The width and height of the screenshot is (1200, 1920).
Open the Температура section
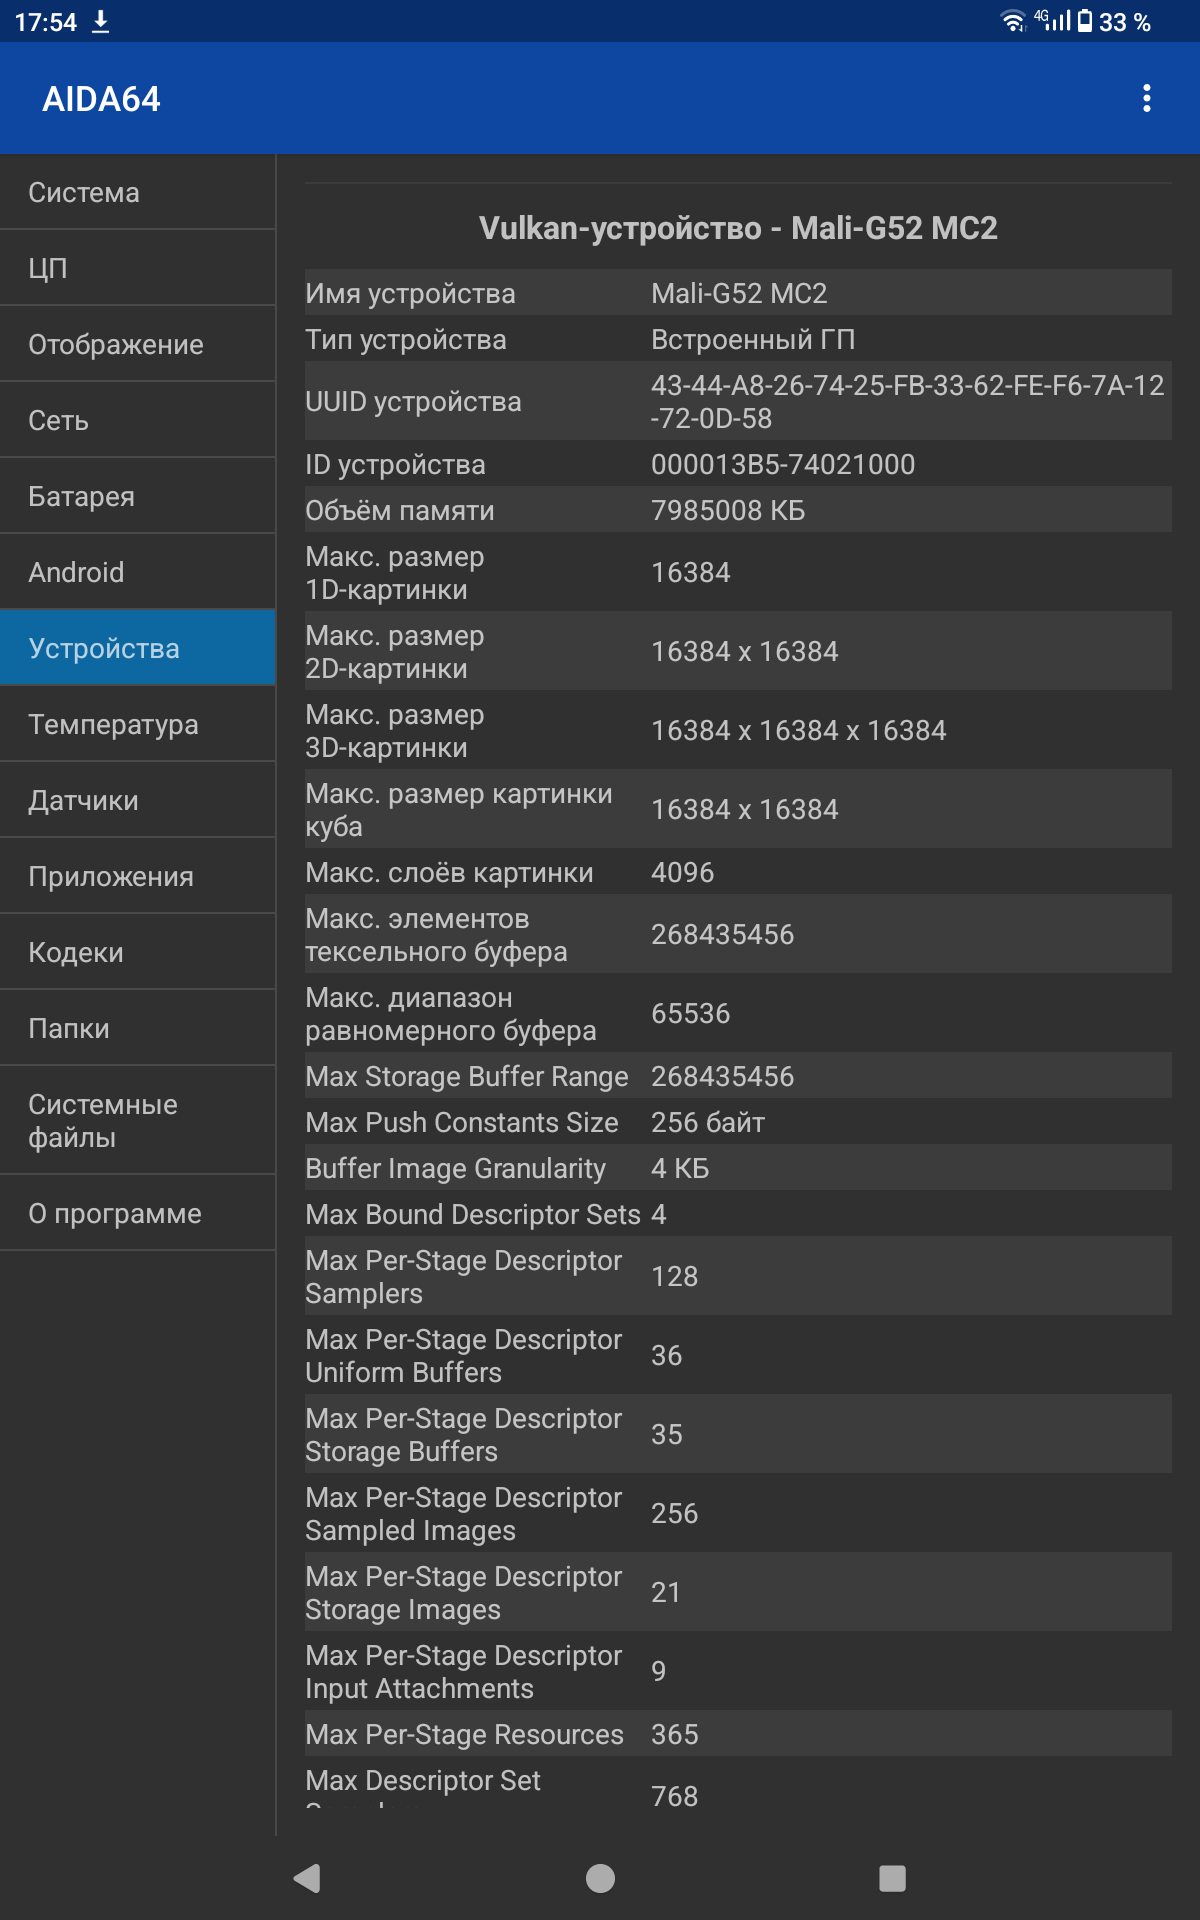click(x=137, y=724)
